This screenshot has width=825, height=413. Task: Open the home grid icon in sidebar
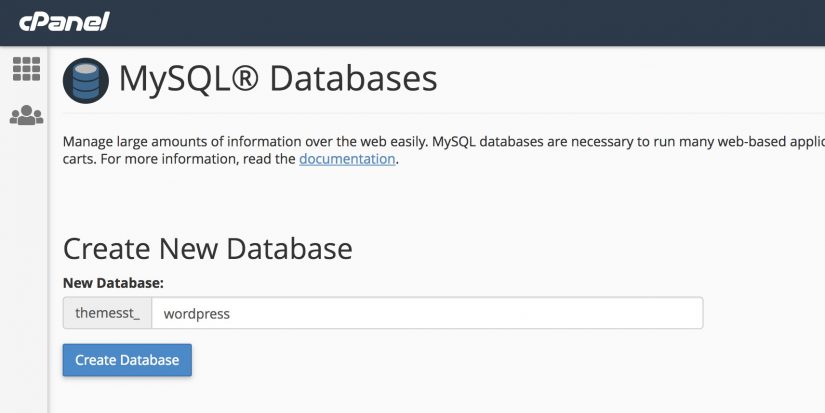pyautogui.click(x=26, y=69)
